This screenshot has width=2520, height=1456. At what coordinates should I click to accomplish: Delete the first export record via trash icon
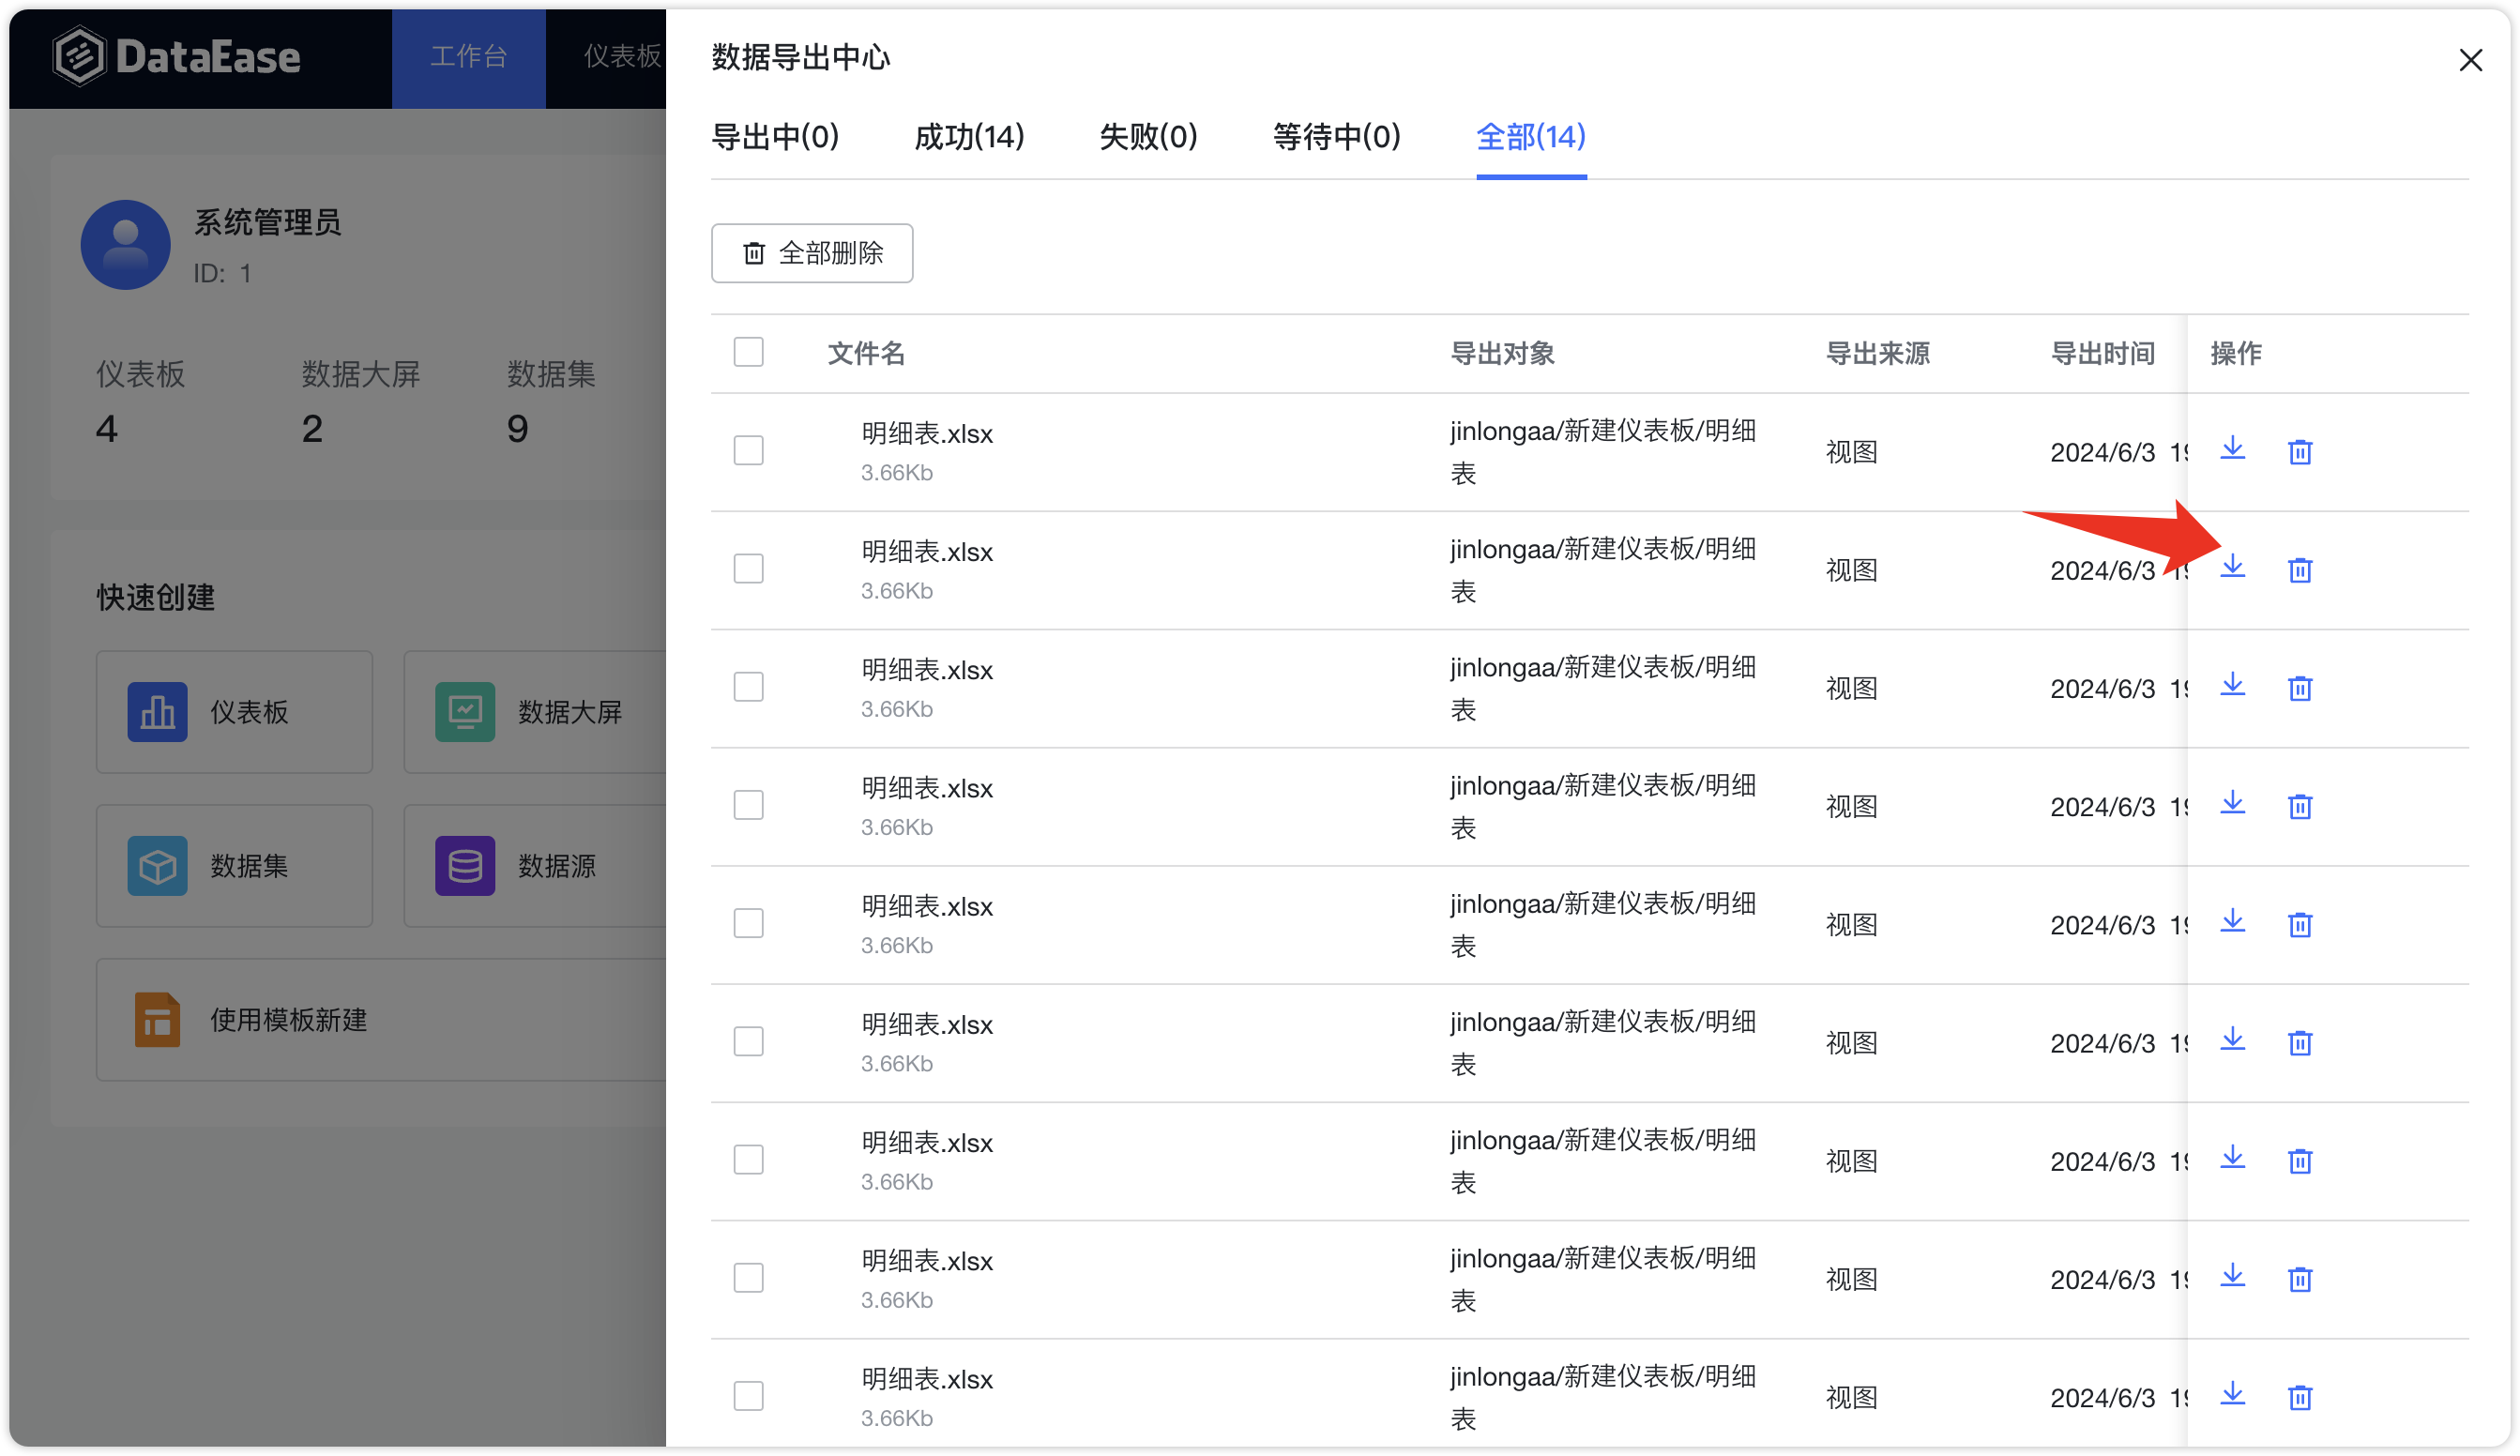click(2300, 452)
